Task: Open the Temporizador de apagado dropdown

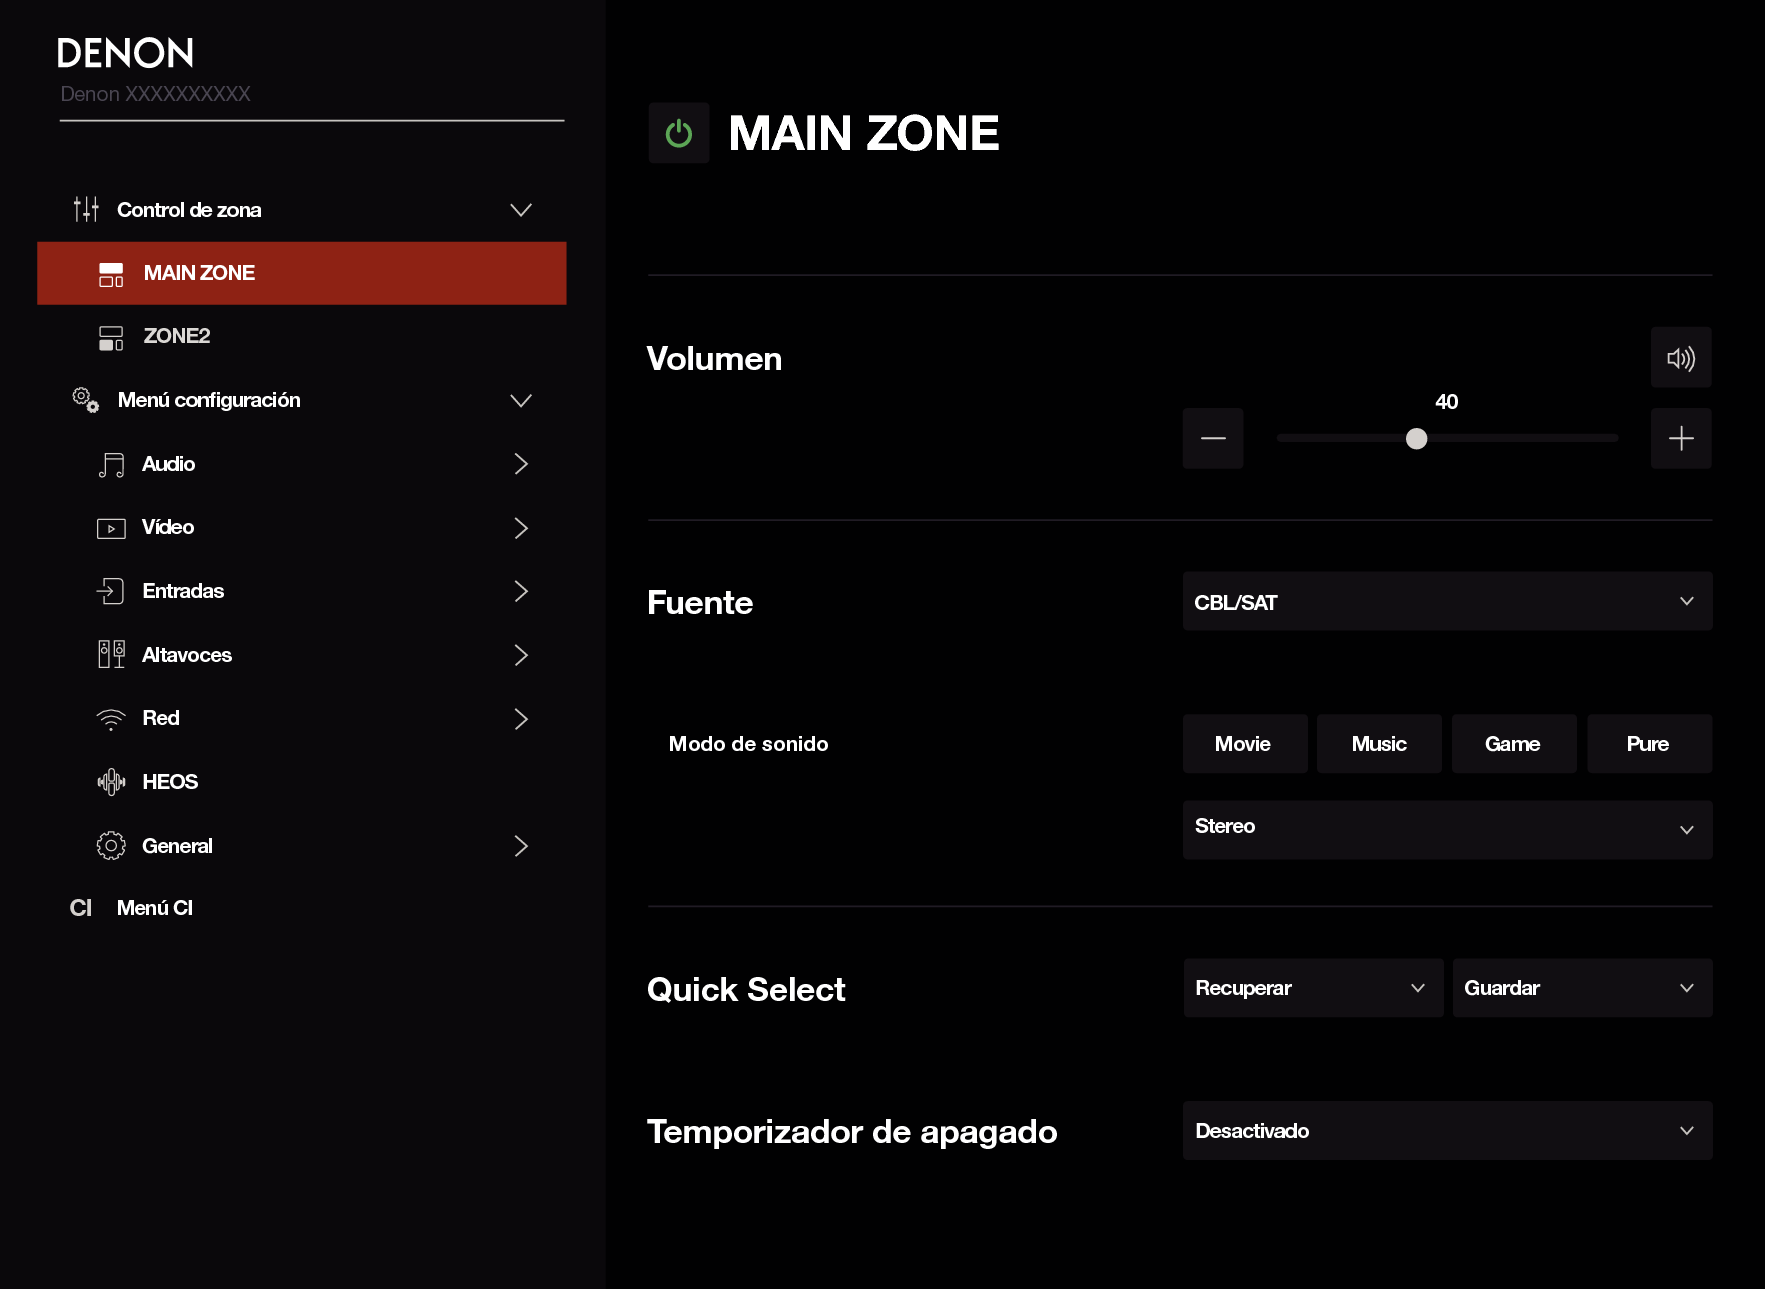Action: click(x=1447, y=1130)
